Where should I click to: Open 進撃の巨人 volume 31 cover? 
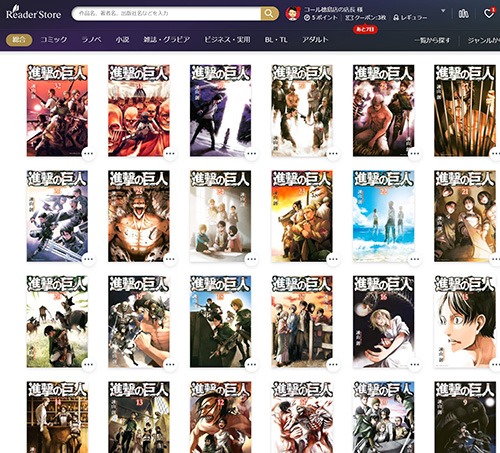[x=139, y=111]
